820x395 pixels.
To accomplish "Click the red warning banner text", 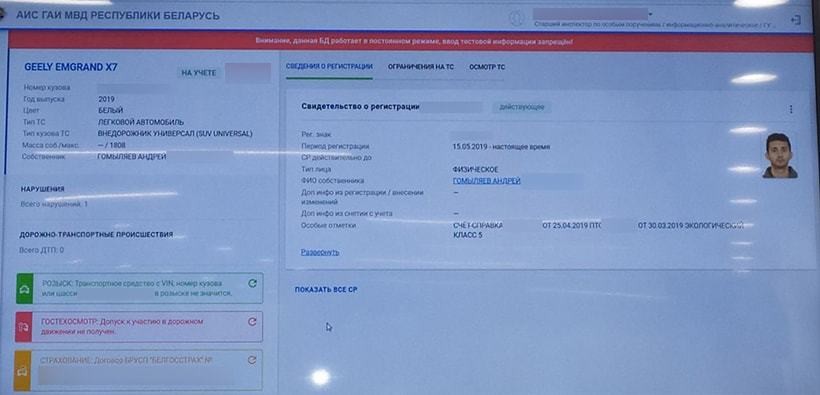I will point(414,41).
